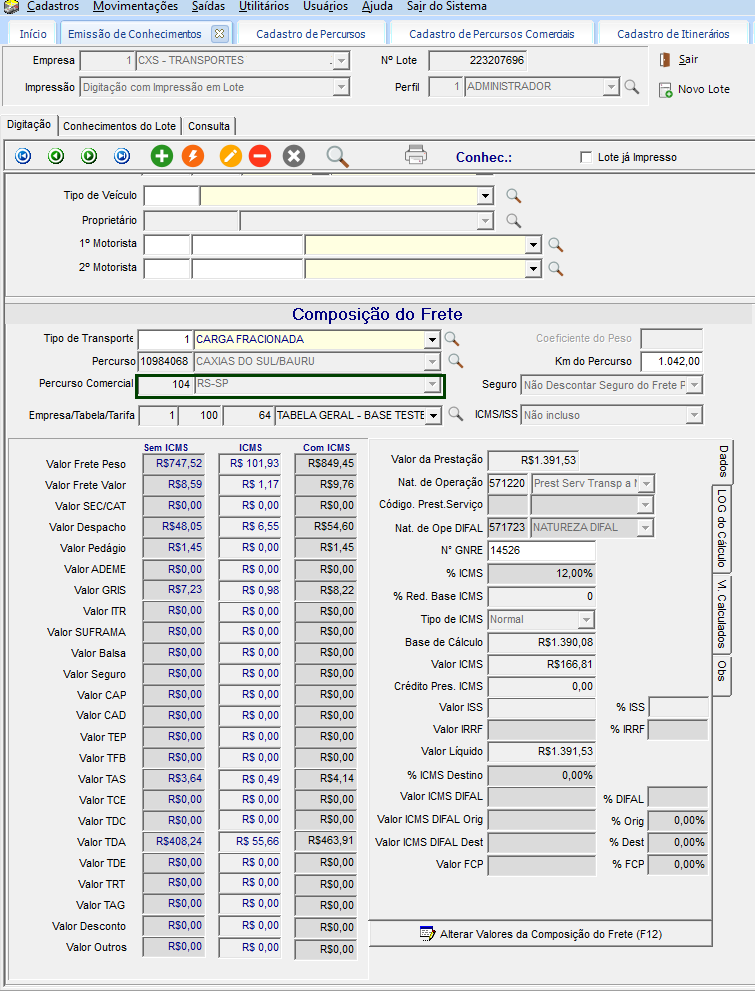
Task: Click the gray X cancel icon
Action: pyautogui.click(x=293, y=156)
